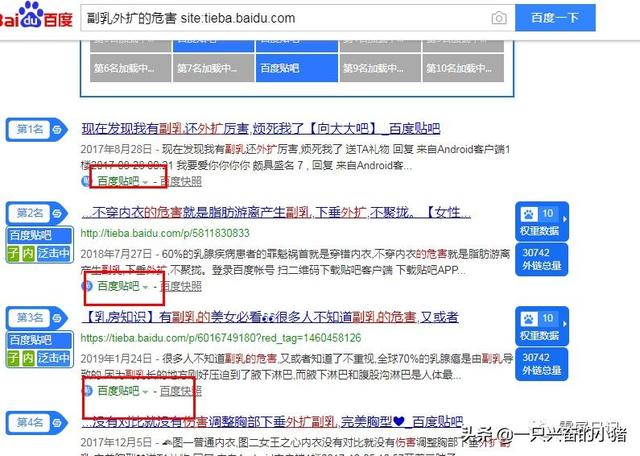Click the Baidu logo
This screenshot has width=640, height=456.
click(36, 16)
